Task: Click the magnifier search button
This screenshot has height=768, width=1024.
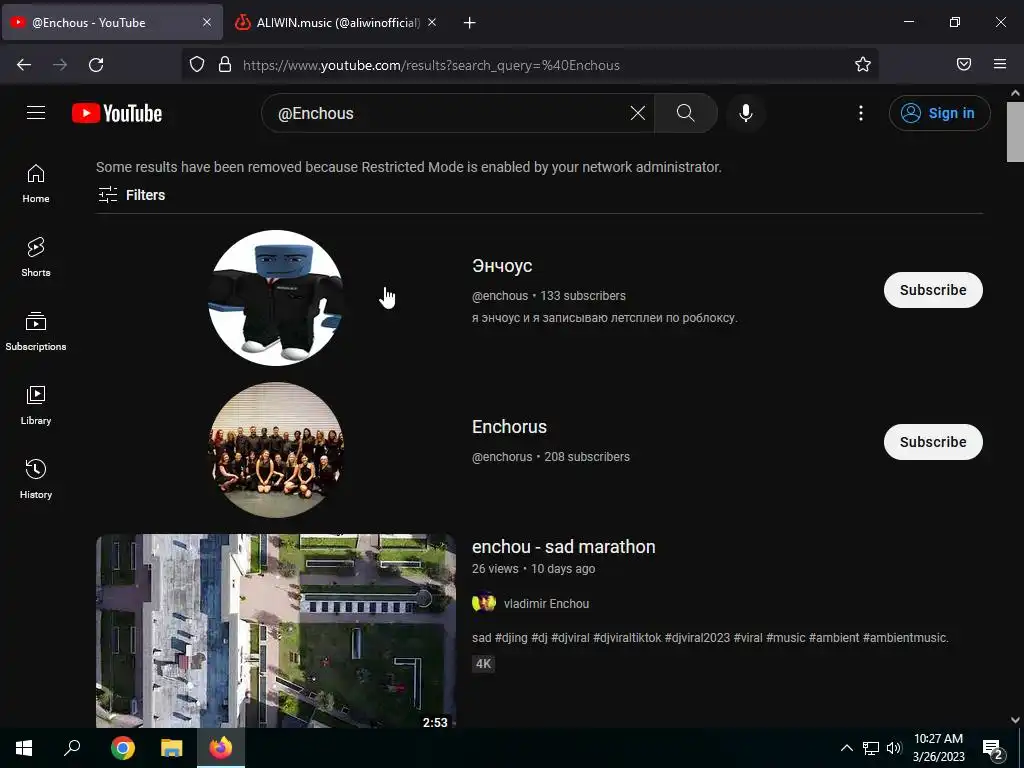Action: (686, 113)
